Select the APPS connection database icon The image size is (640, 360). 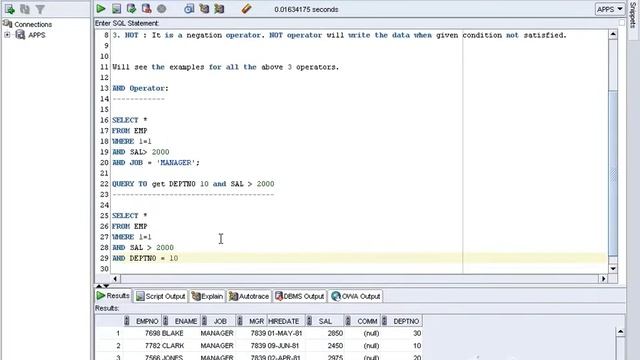[x=20, y=35]
